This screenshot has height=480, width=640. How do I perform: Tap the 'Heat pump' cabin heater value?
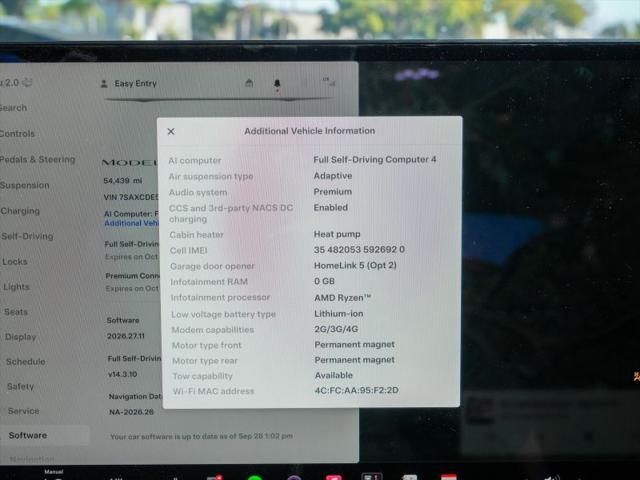tap(337, 234)
